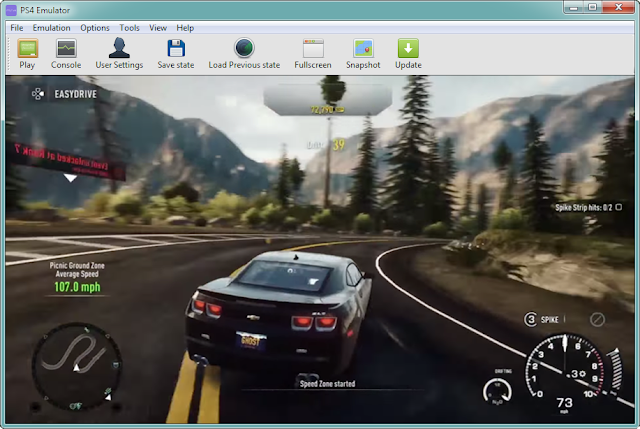The height and width of the screenshot is (429, 640).
Task: Open the Help menu
Action: (185, 28)
